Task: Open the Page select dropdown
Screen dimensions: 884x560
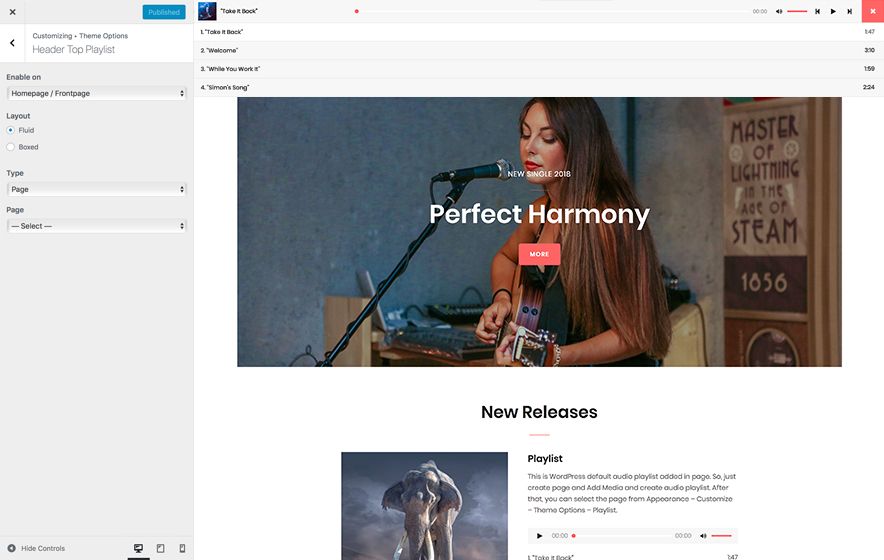Action: pos(96,226)
